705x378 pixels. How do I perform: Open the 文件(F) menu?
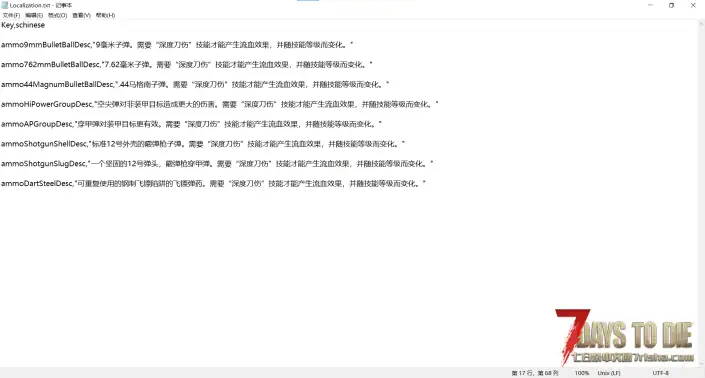pos(11,15)
